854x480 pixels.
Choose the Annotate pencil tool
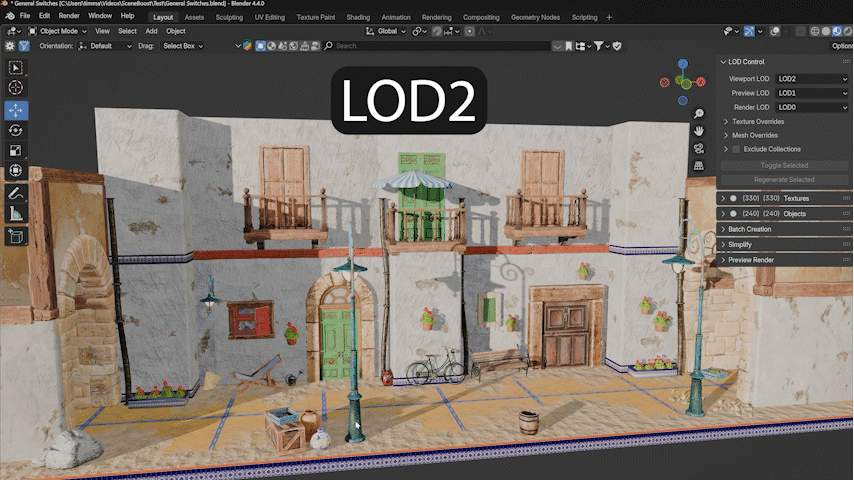pyautogui.click(x=16, y=194)
